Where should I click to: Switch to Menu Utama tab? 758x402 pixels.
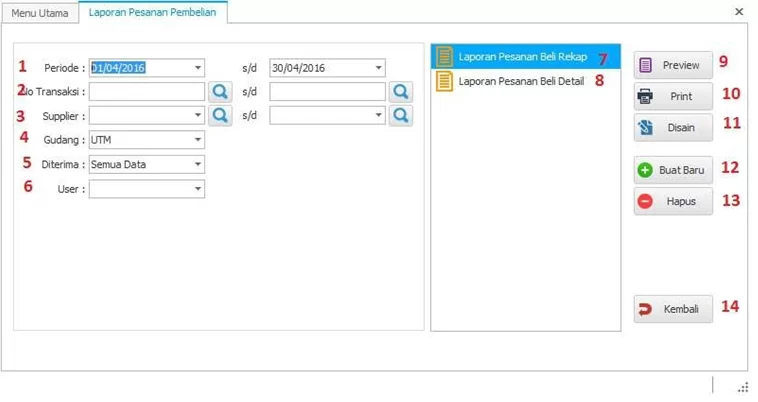tap(39, 12)
